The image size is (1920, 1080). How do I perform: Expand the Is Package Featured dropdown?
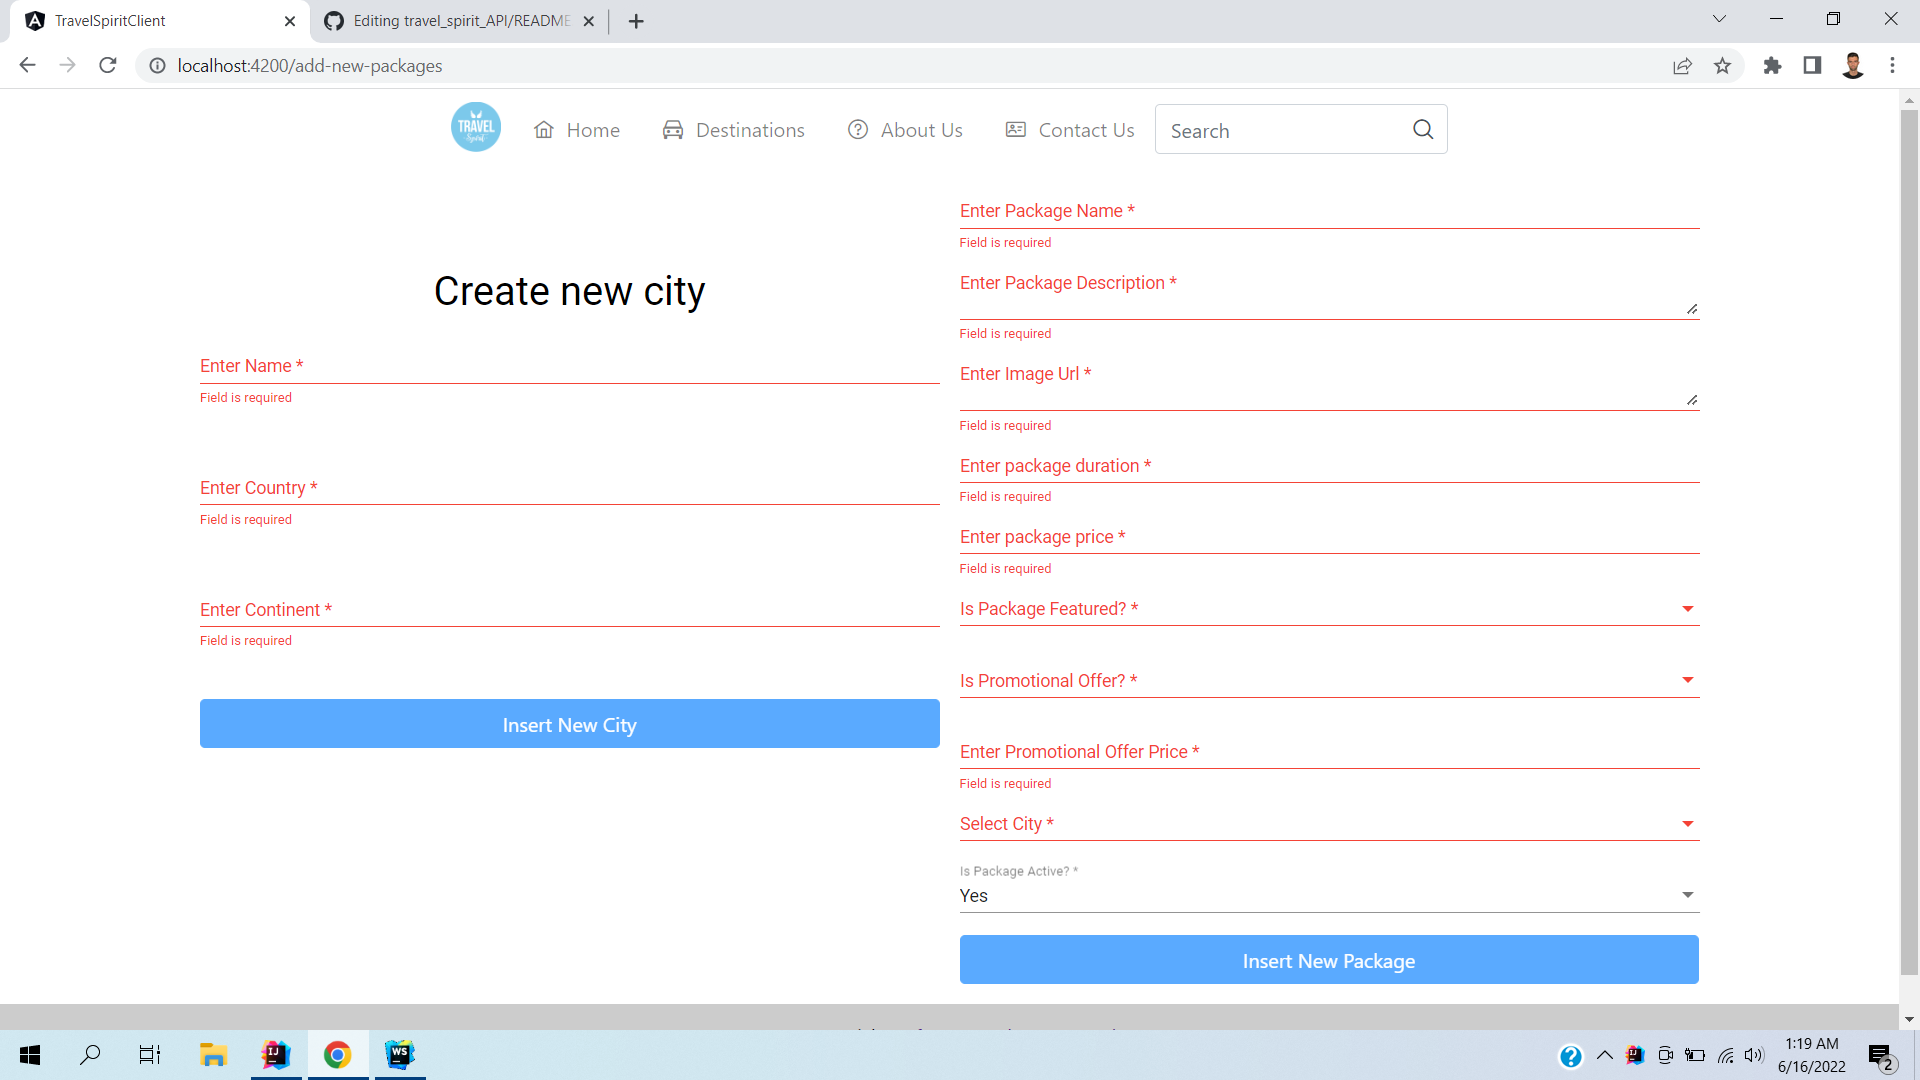1329,609
